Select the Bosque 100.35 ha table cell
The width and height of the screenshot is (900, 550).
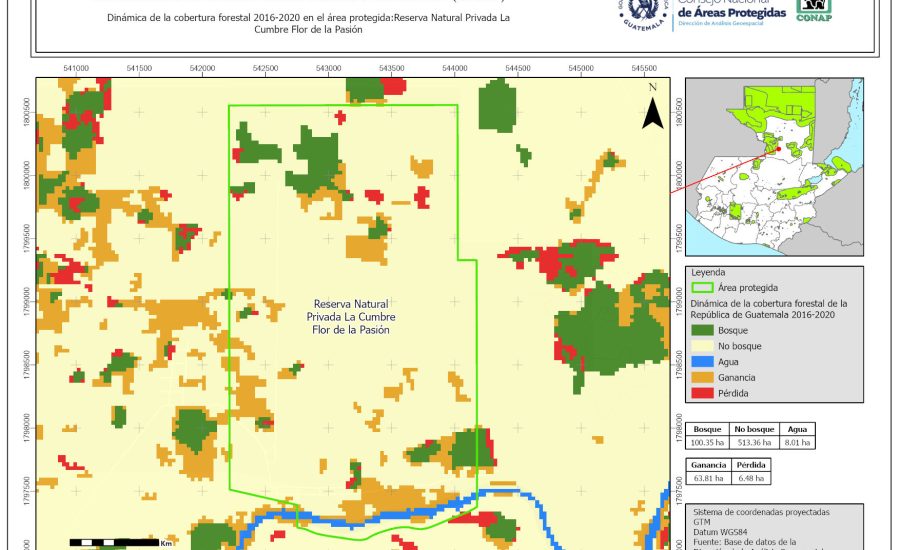[708, 442]
